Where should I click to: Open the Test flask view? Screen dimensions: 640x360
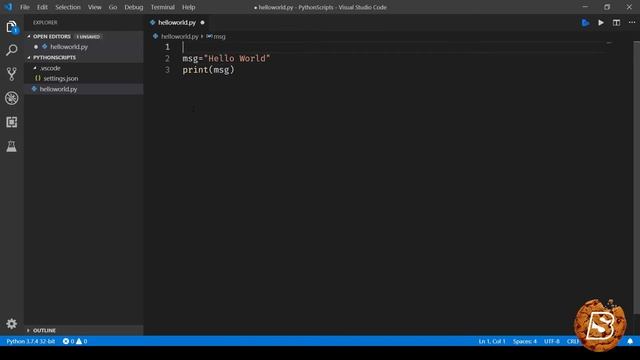point(11,146)
